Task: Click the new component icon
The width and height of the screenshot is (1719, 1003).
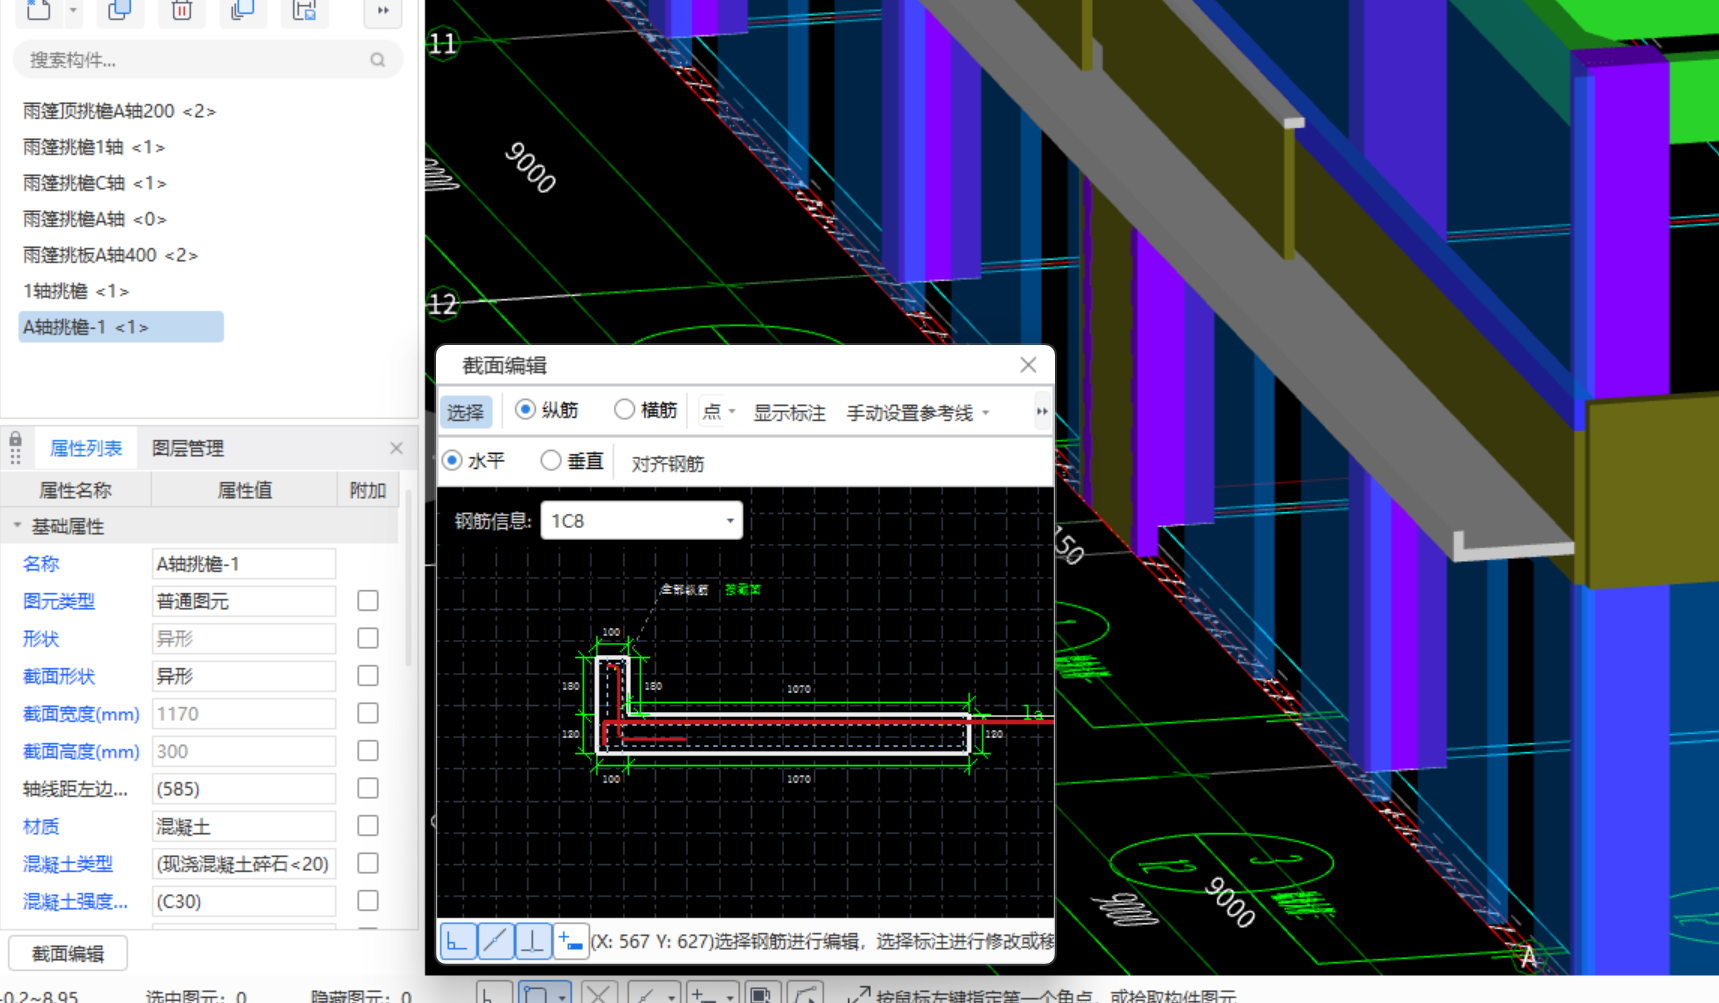Action: [x=38, y=10]
